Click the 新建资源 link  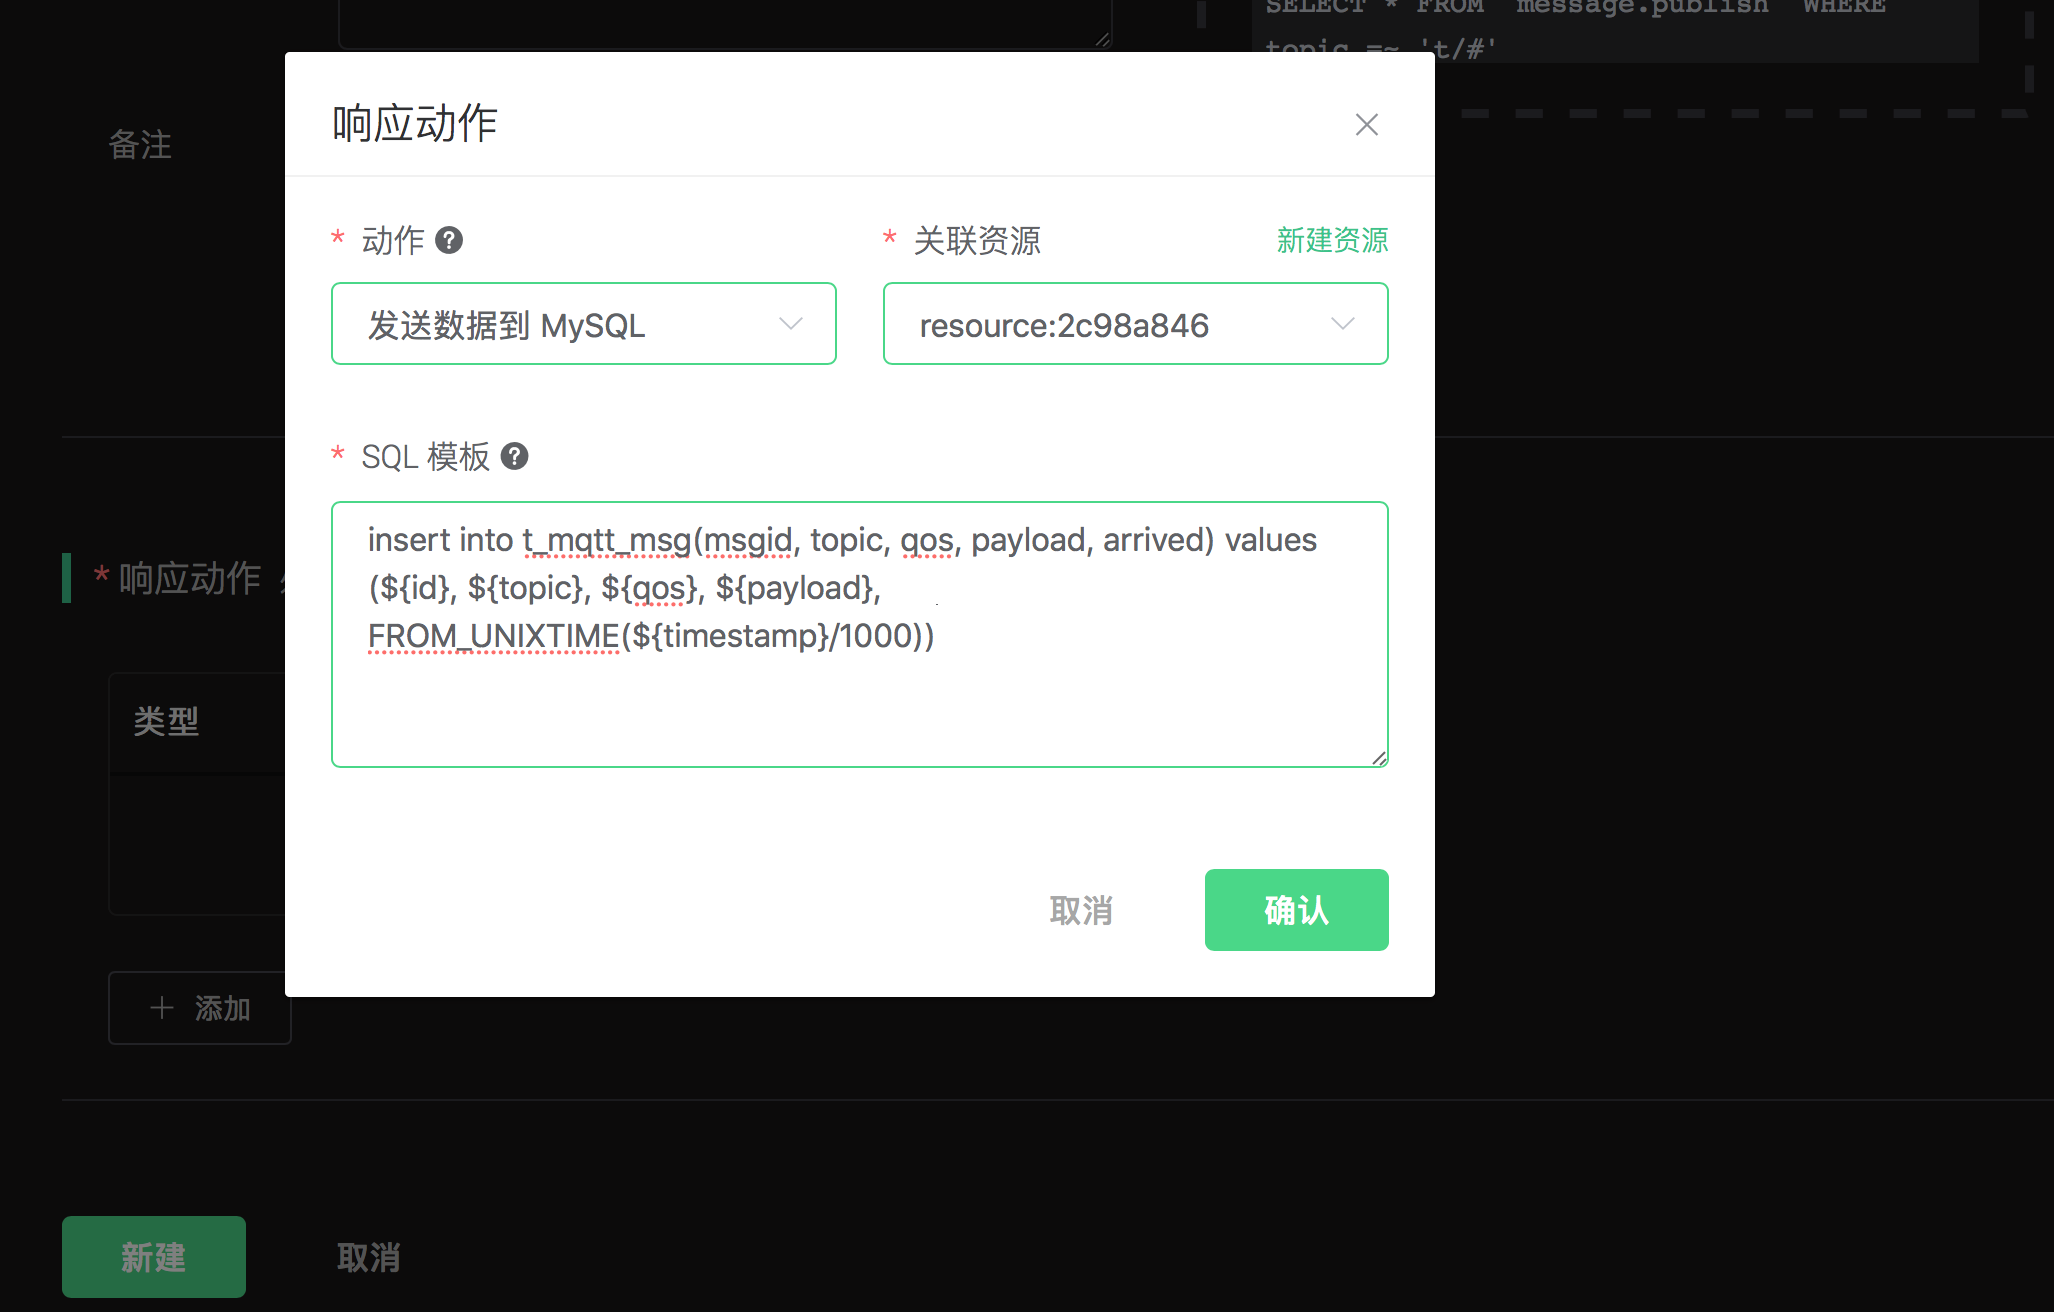tap(1332, 240)
